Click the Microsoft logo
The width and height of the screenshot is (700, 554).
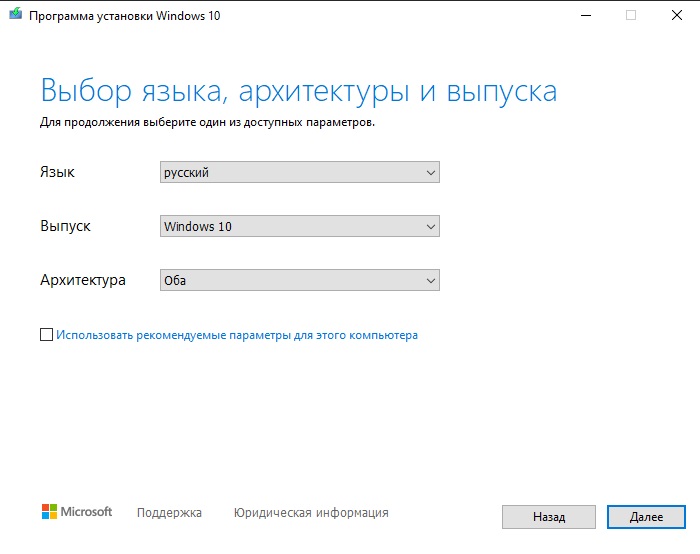(77, 512)
